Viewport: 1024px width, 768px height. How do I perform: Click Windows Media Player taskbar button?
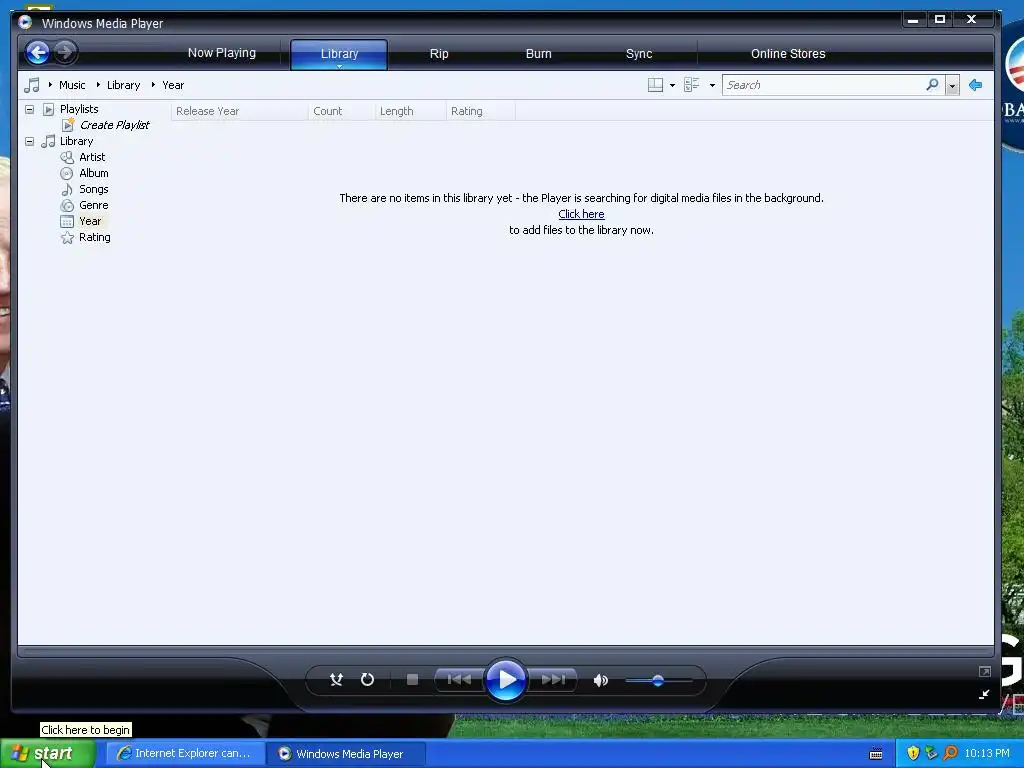pyautogui.click(x=346, y=754)
